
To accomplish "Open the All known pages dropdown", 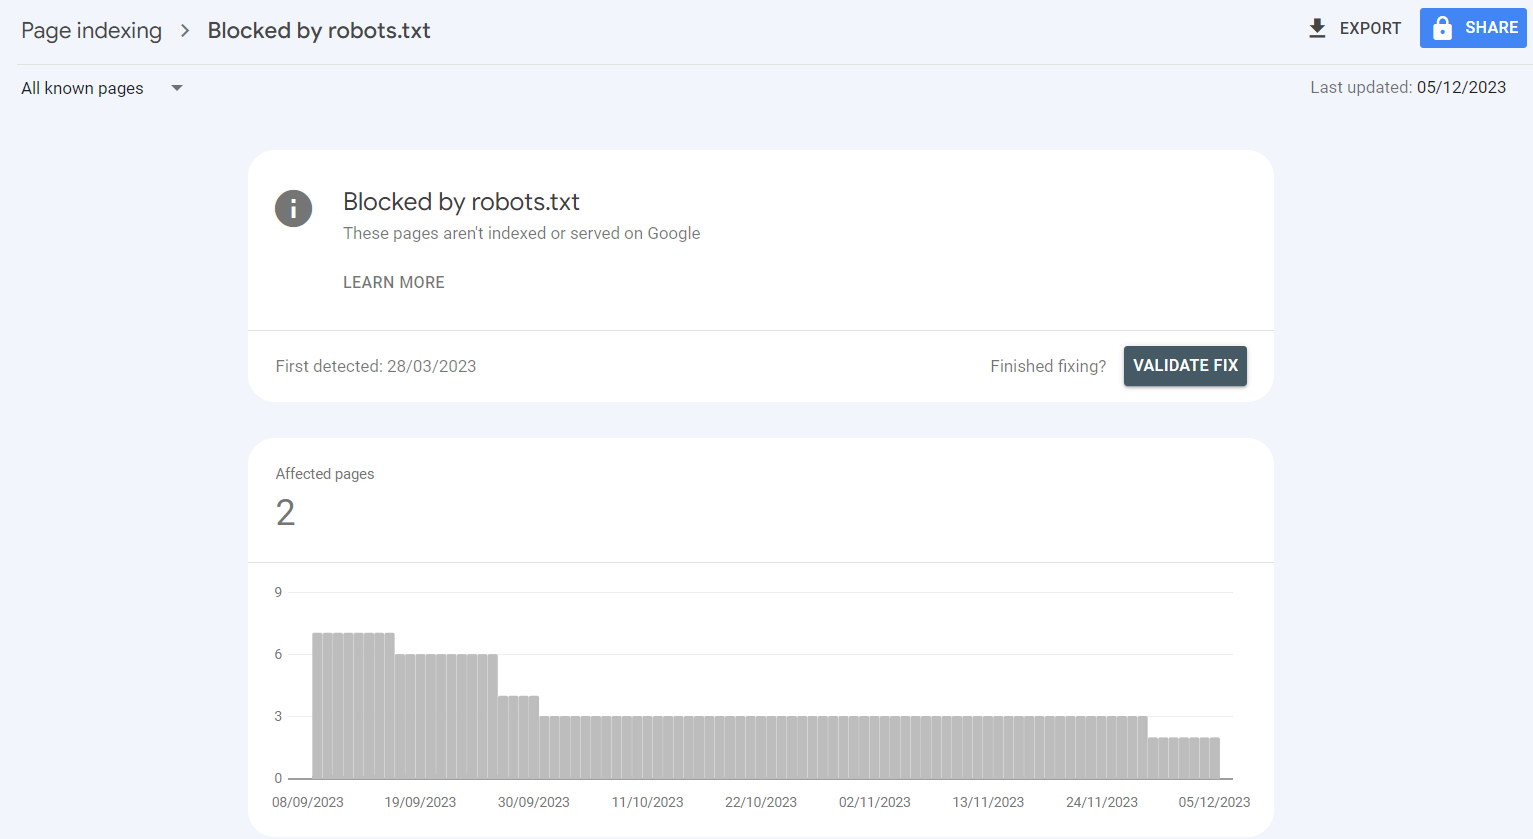I will point(102,88).
